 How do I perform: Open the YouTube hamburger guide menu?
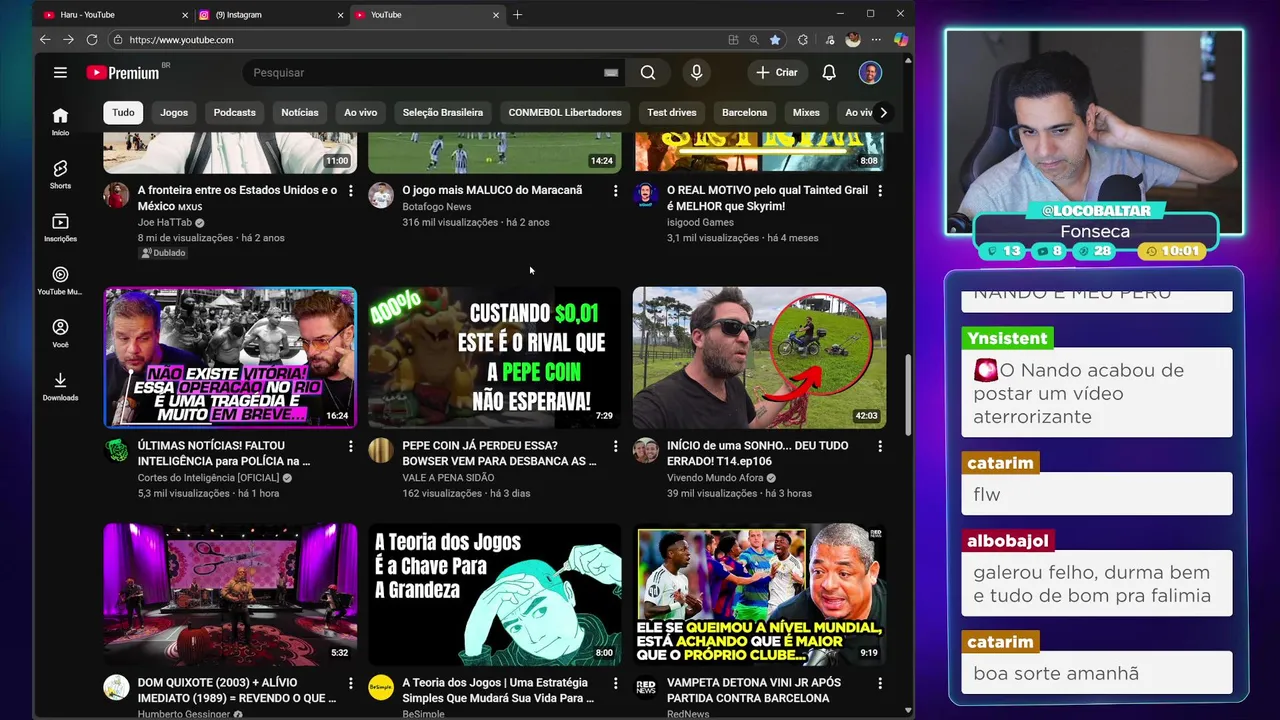pyautogui.click(x=60, y=72)
